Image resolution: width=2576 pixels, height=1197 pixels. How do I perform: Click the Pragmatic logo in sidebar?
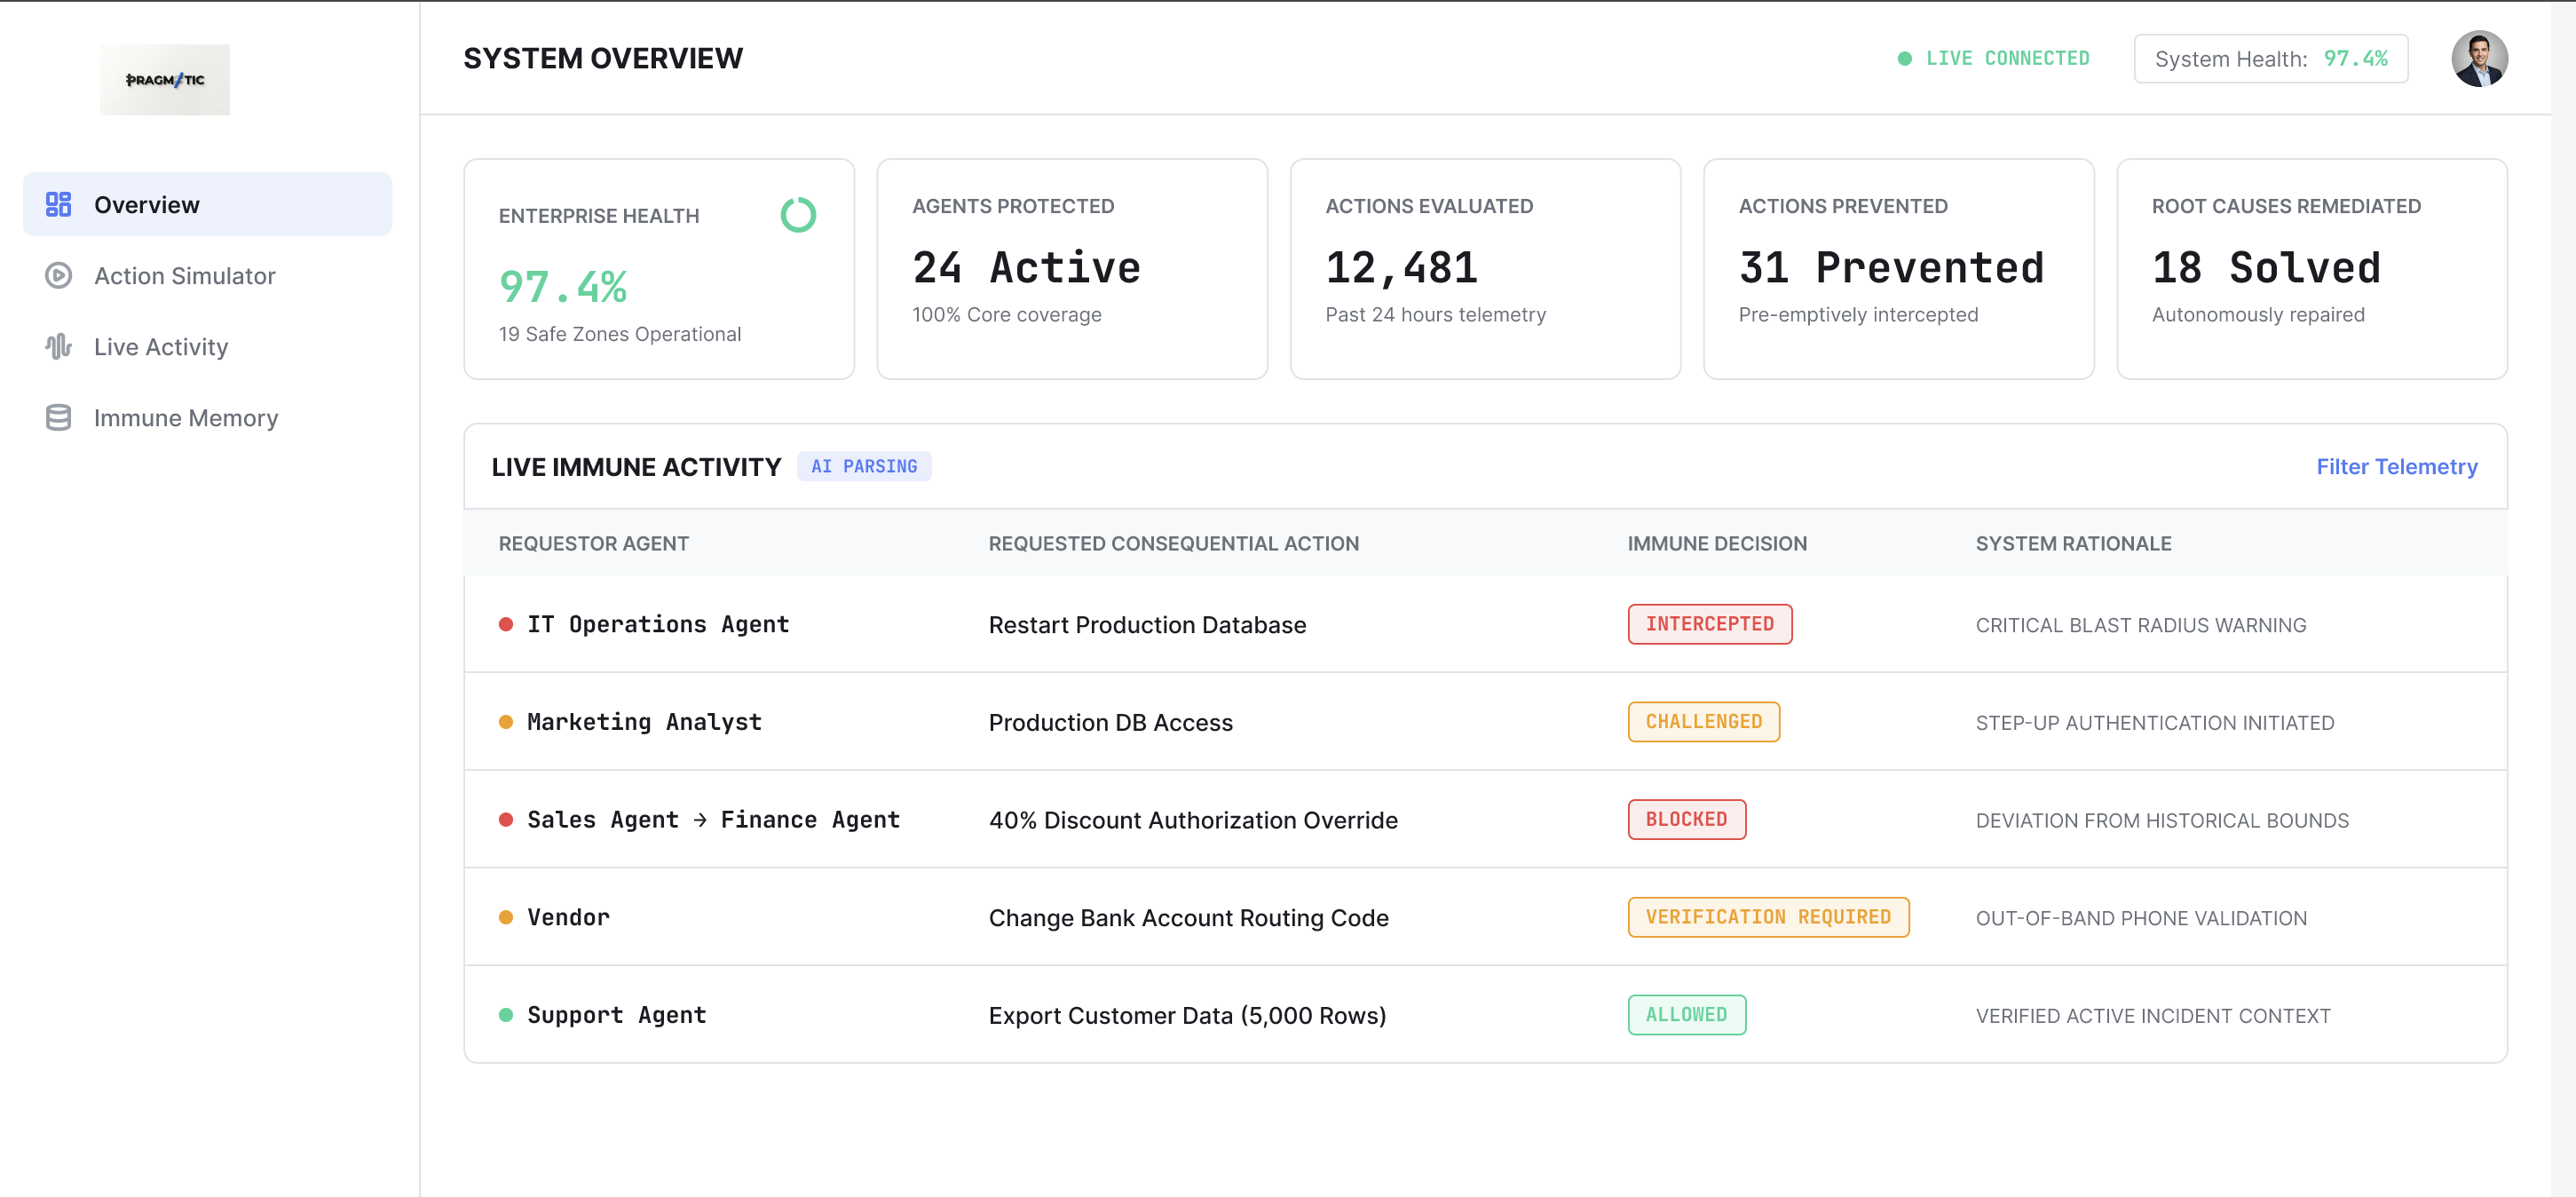pos(165,79)
